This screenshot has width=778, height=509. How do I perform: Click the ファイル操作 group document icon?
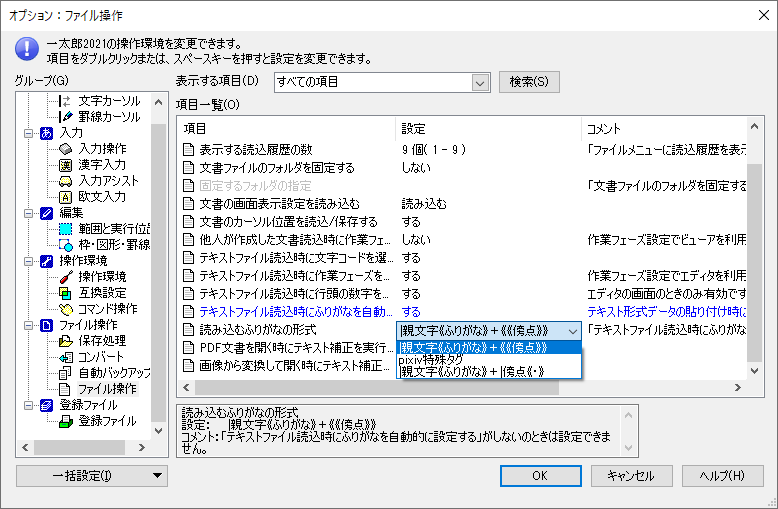pyautogui.click(x=46, y=325)
